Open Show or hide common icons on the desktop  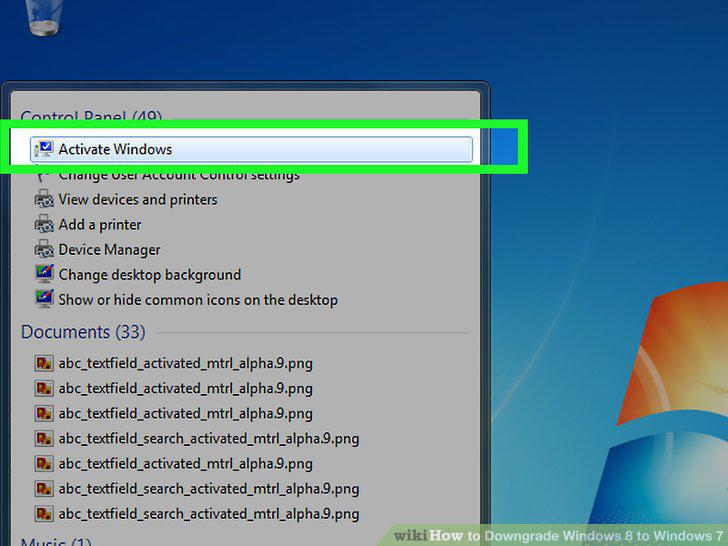tap(198, 300)
